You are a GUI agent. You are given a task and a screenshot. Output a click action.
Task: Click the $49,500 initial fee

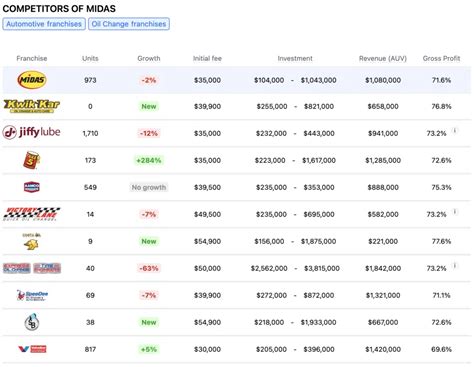click(x=207, y=214)
